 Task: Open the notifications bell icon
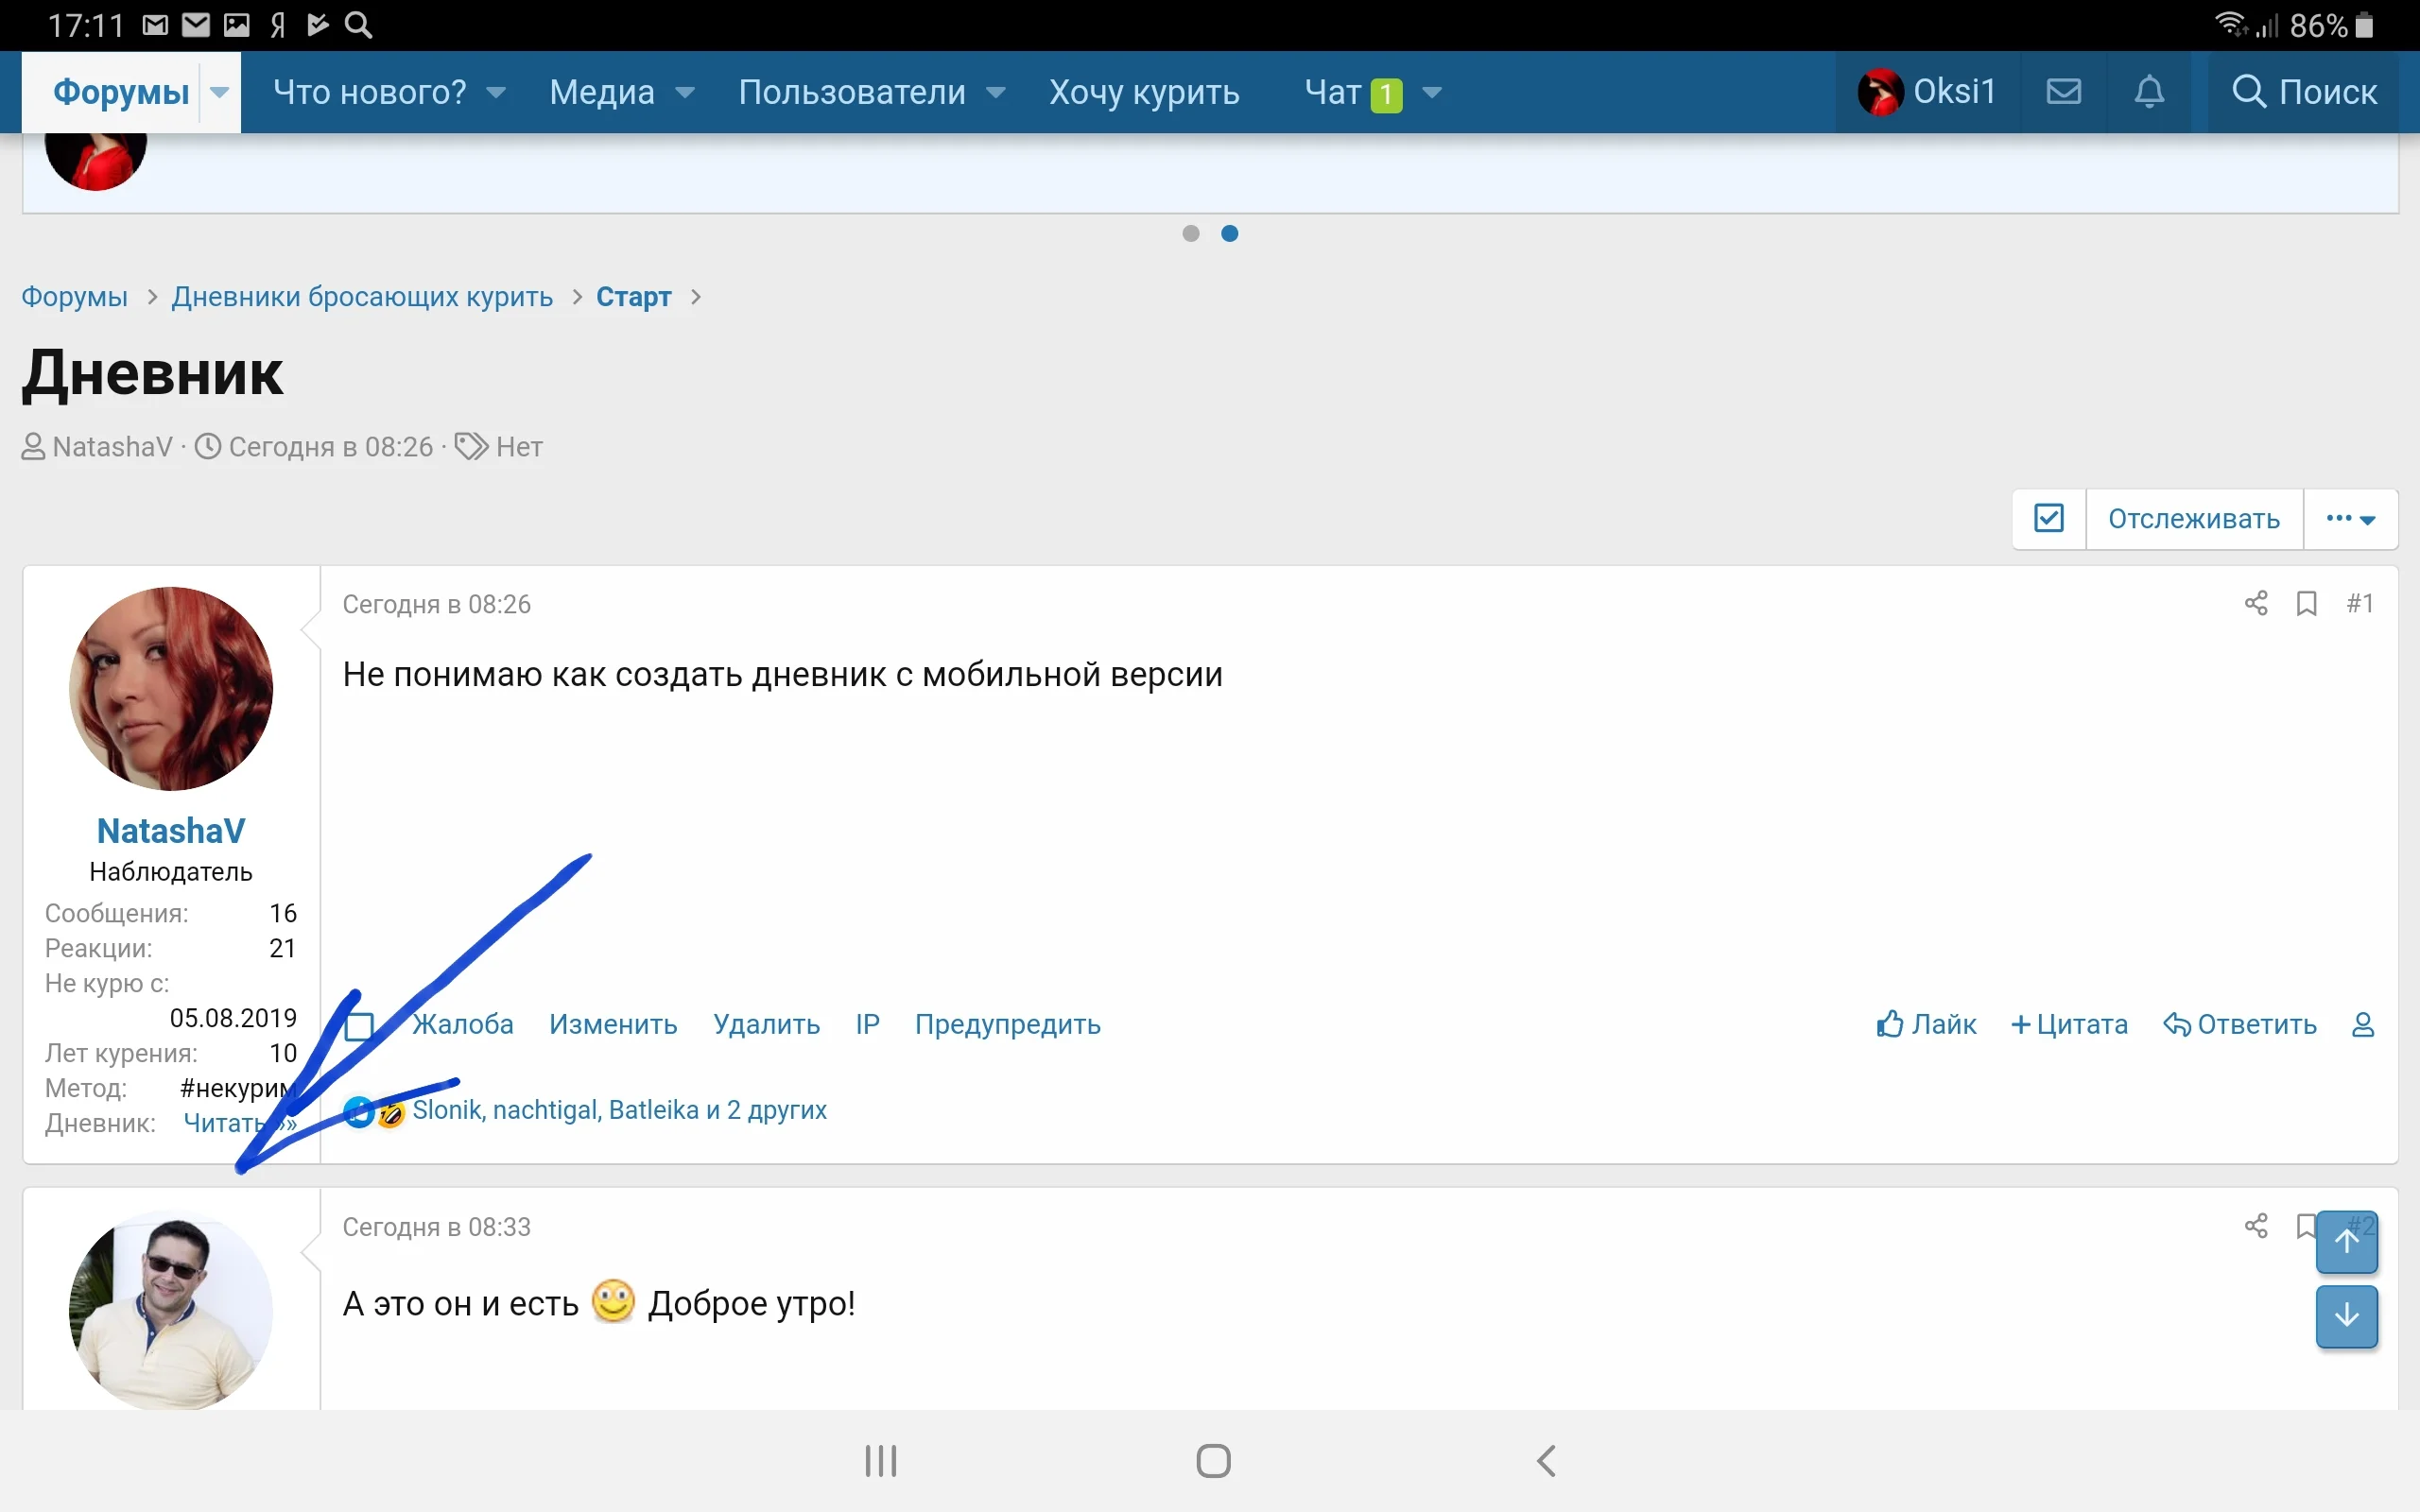(x=2148, y=92)
